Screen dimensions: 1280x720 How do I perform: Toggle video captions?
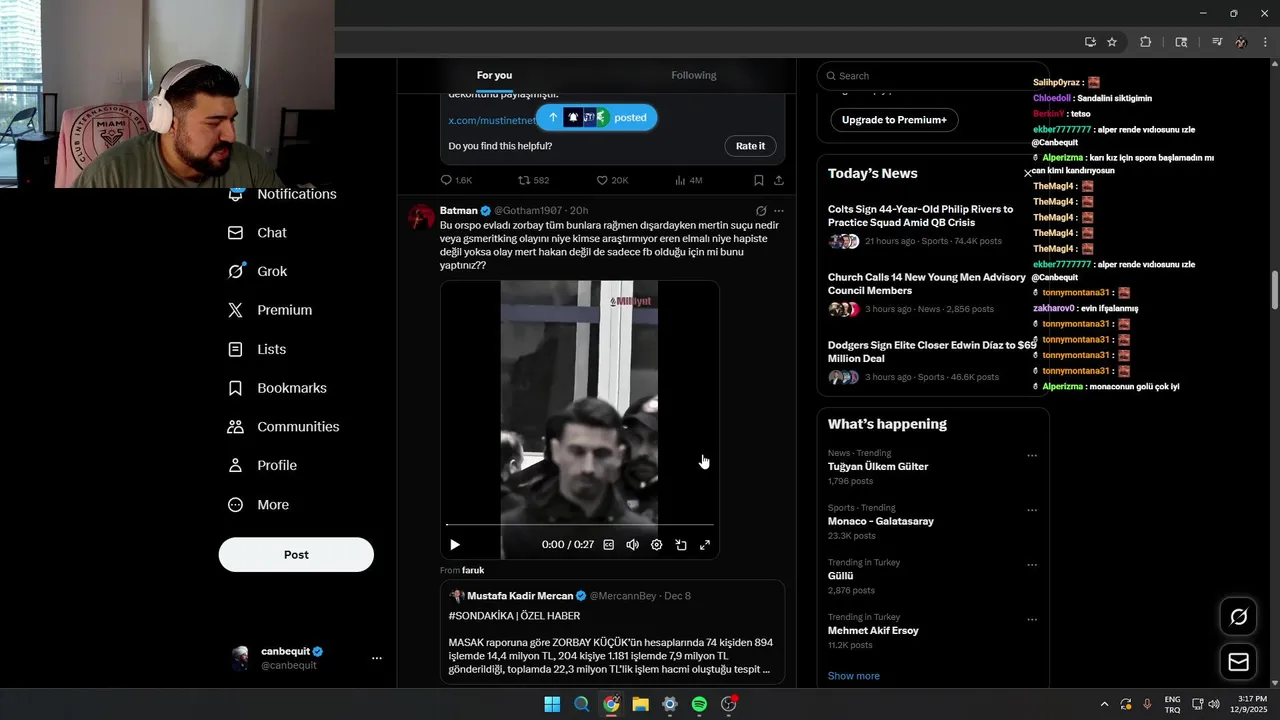[x=608, y=545]
